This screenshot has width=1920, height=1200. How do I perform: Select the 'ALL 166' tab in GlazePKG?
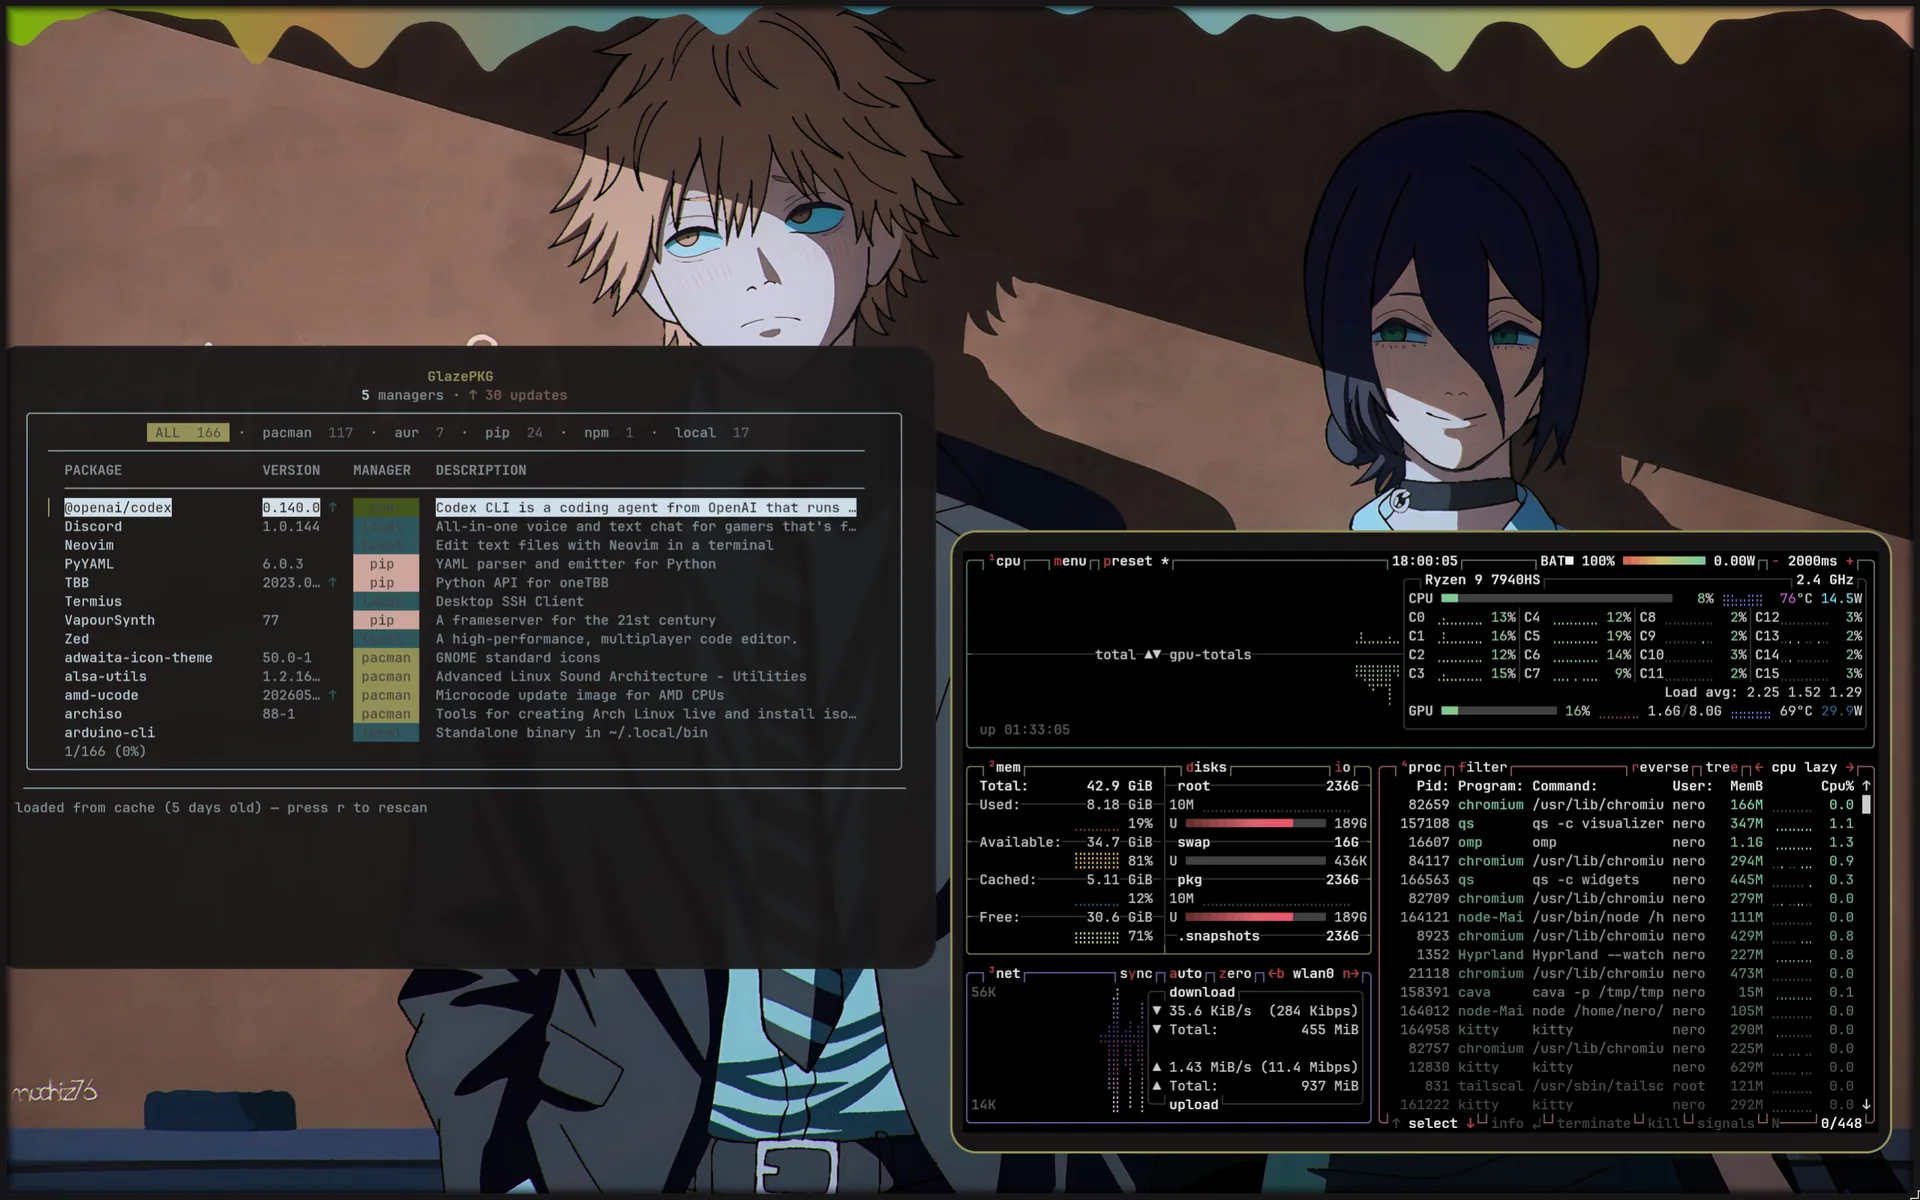(x=188, y=432)
